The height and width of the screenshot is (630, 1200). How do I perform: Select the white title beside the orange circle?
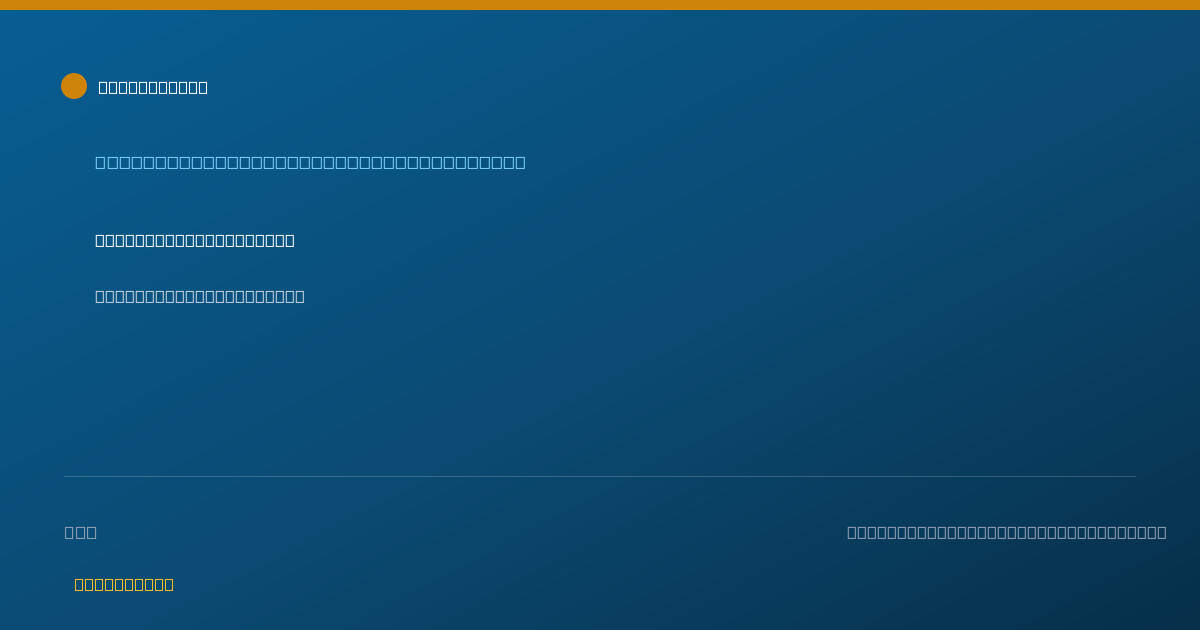coord(153,87)
